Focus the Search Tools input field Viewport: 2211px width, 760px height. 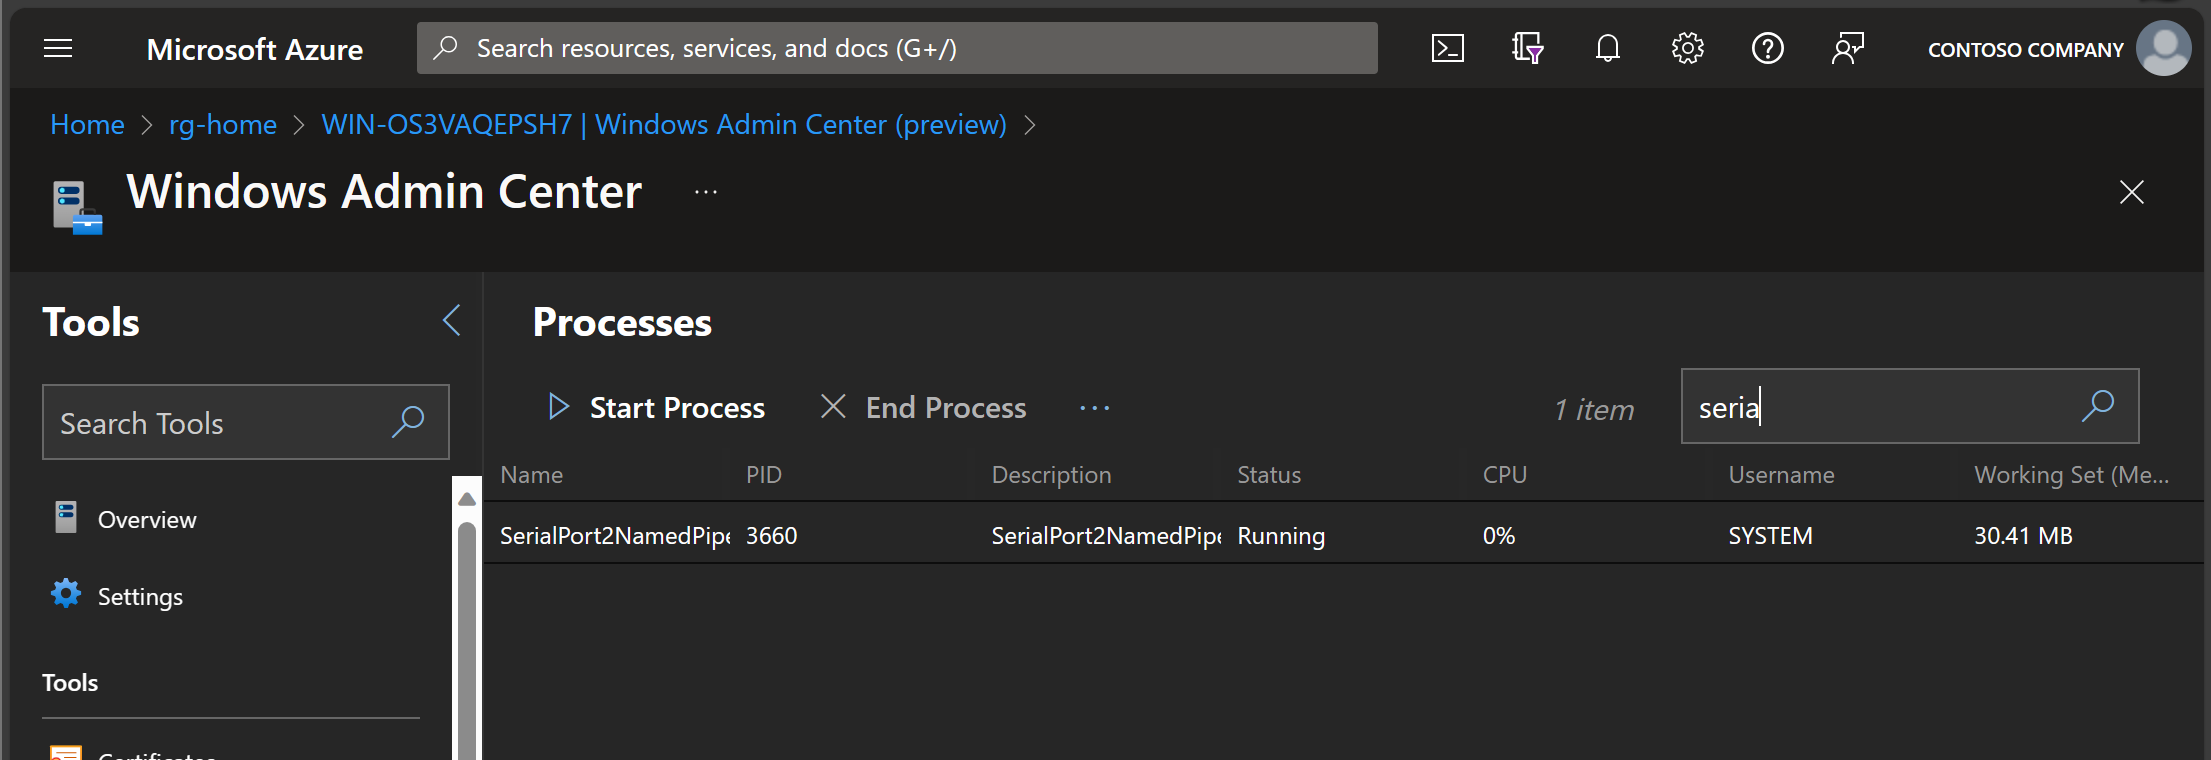click(246, 422)
